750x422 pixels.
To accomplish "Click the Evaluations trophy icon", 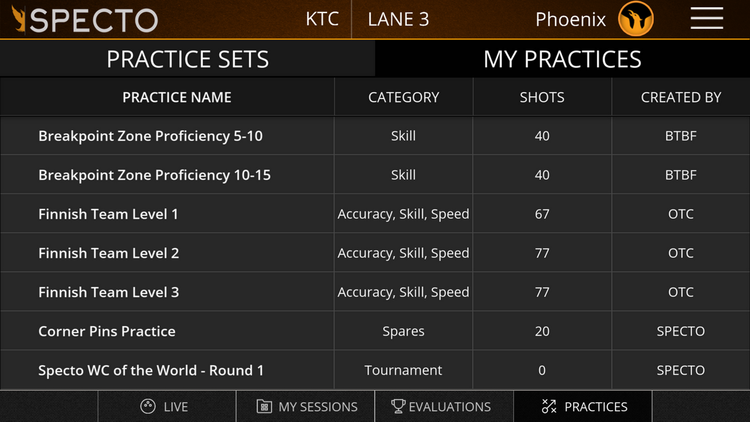I will (398, 407).
